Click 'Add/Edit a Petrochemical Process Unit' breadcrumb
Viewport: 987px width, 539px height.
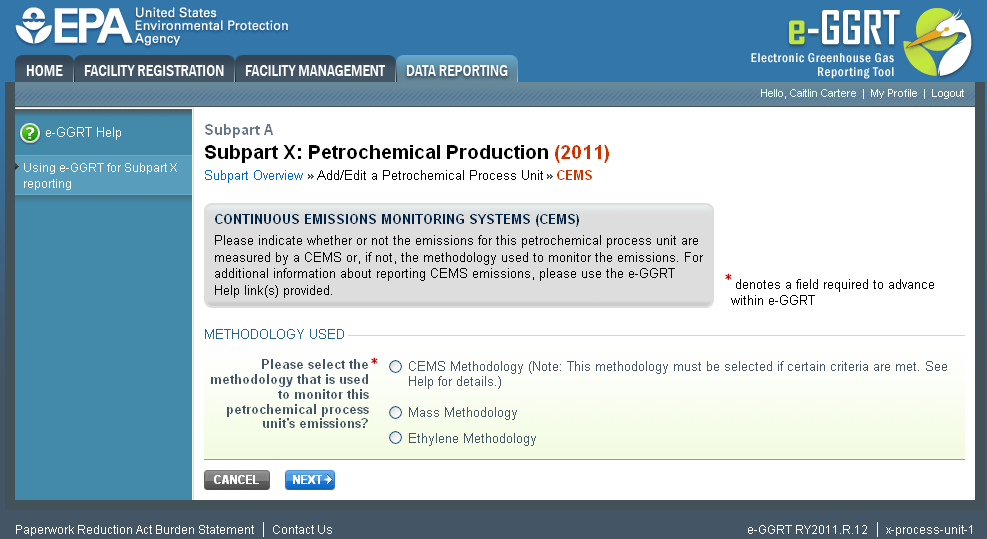[430, 176]
